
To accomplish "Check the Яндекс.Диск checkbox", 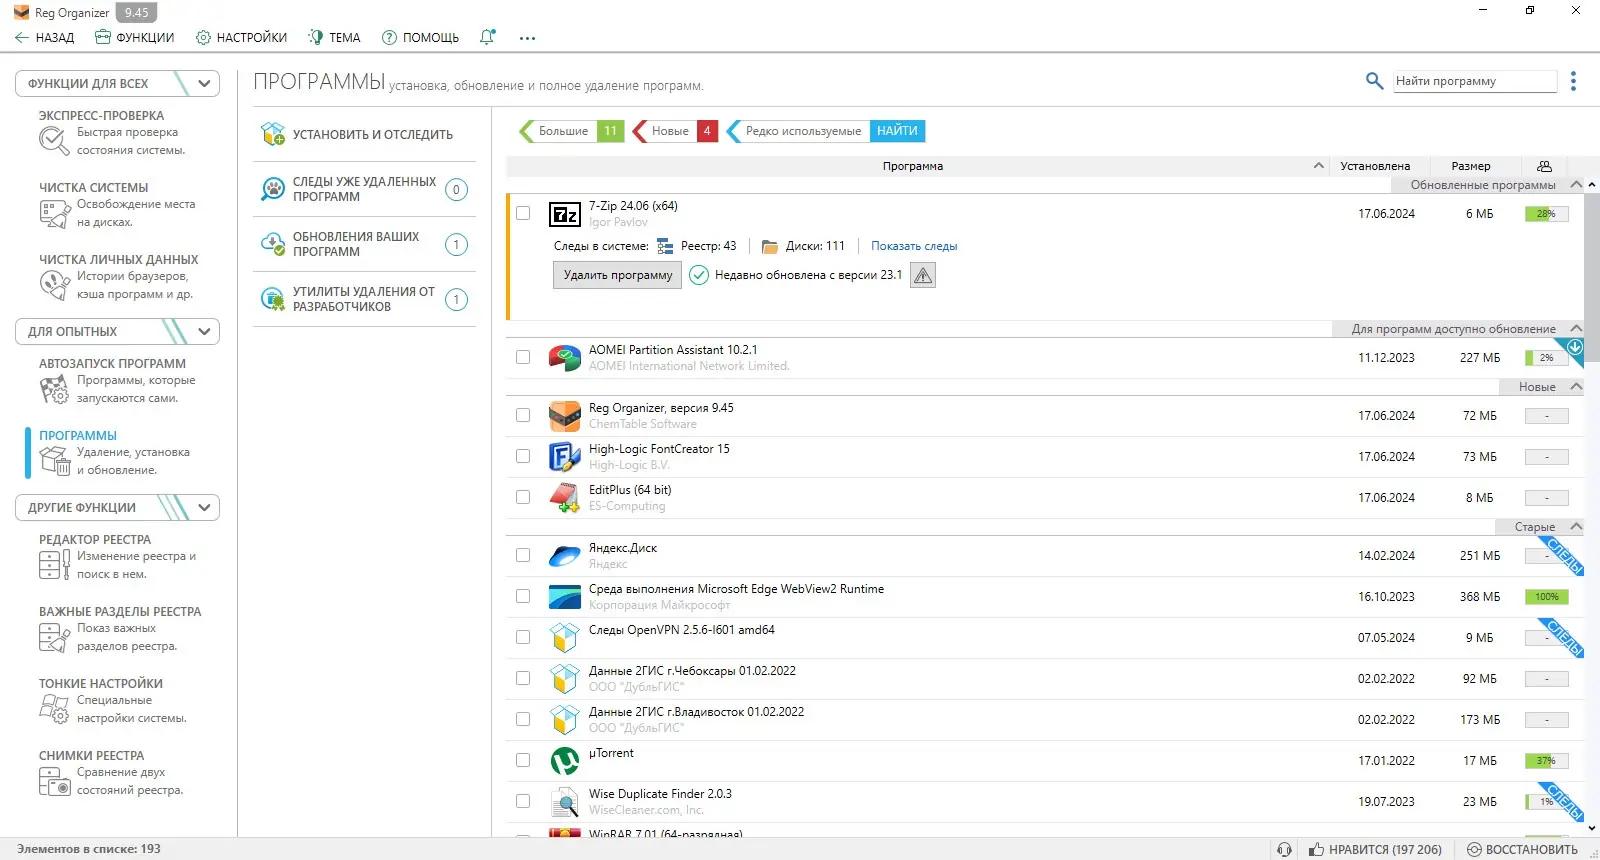I will click(x=523, y=555).
